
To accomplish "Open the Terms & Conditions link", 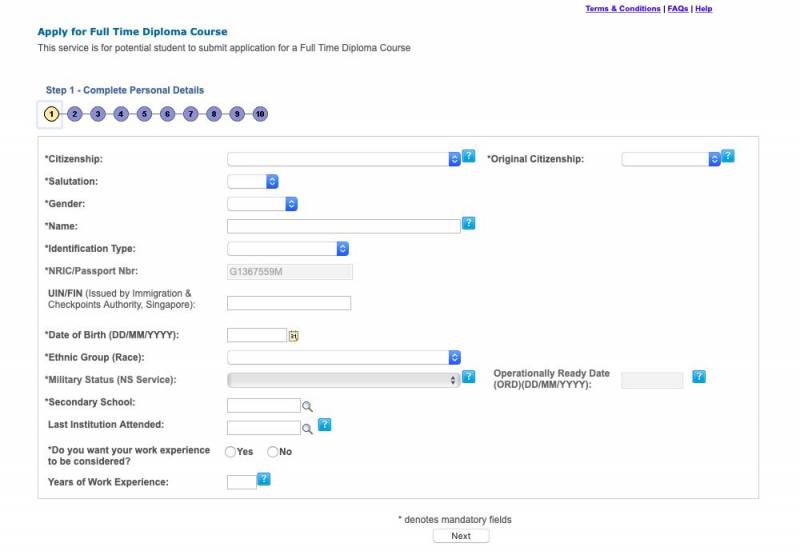I will click(622, 9).
